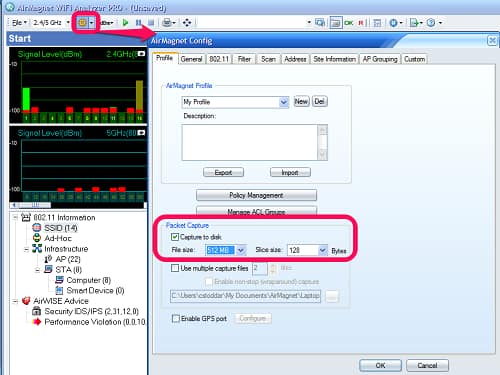500x375 pixels.
Task: Open the Slice size dropdown
Action: point(322,250)
